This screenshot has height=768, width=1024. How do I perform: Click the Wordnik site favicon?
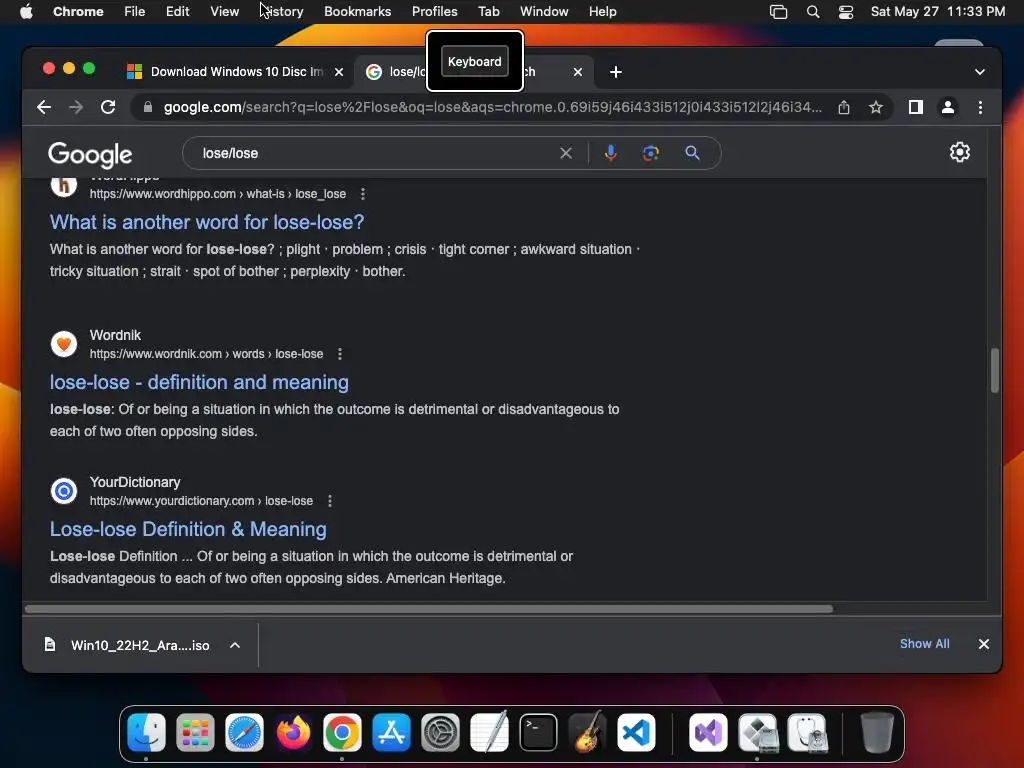click(x=64, y=344)
